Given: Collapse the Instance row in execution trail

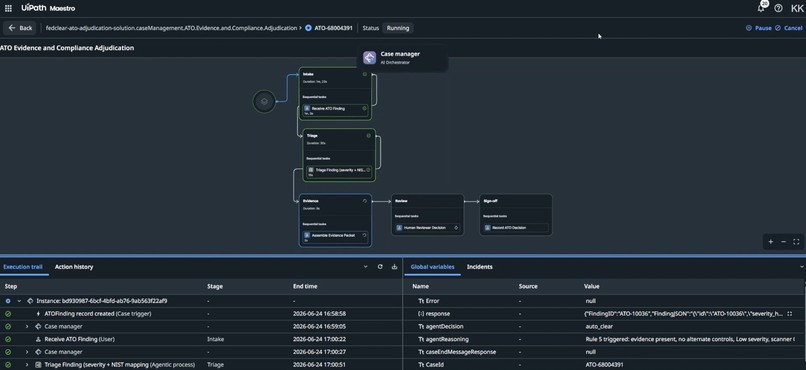Looking at the screenshot, I should point(19,301).
